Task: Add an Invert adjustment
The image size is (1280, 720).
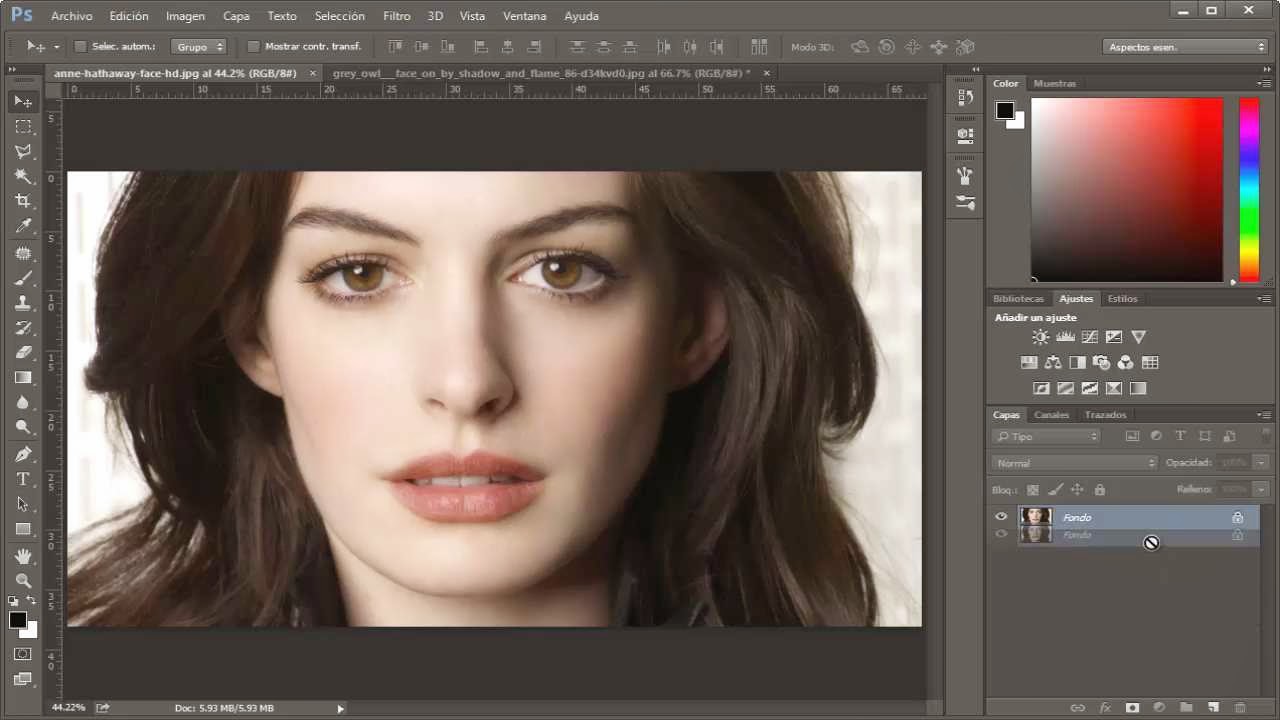Action: pos(1041,389)
